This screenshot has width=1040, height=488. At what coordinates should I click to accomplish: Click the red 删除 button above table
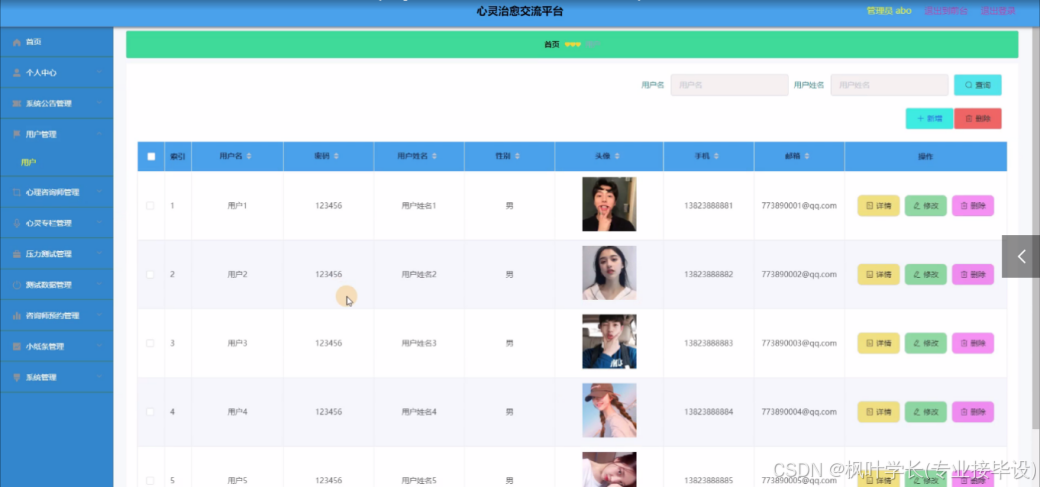coord(978,118)
